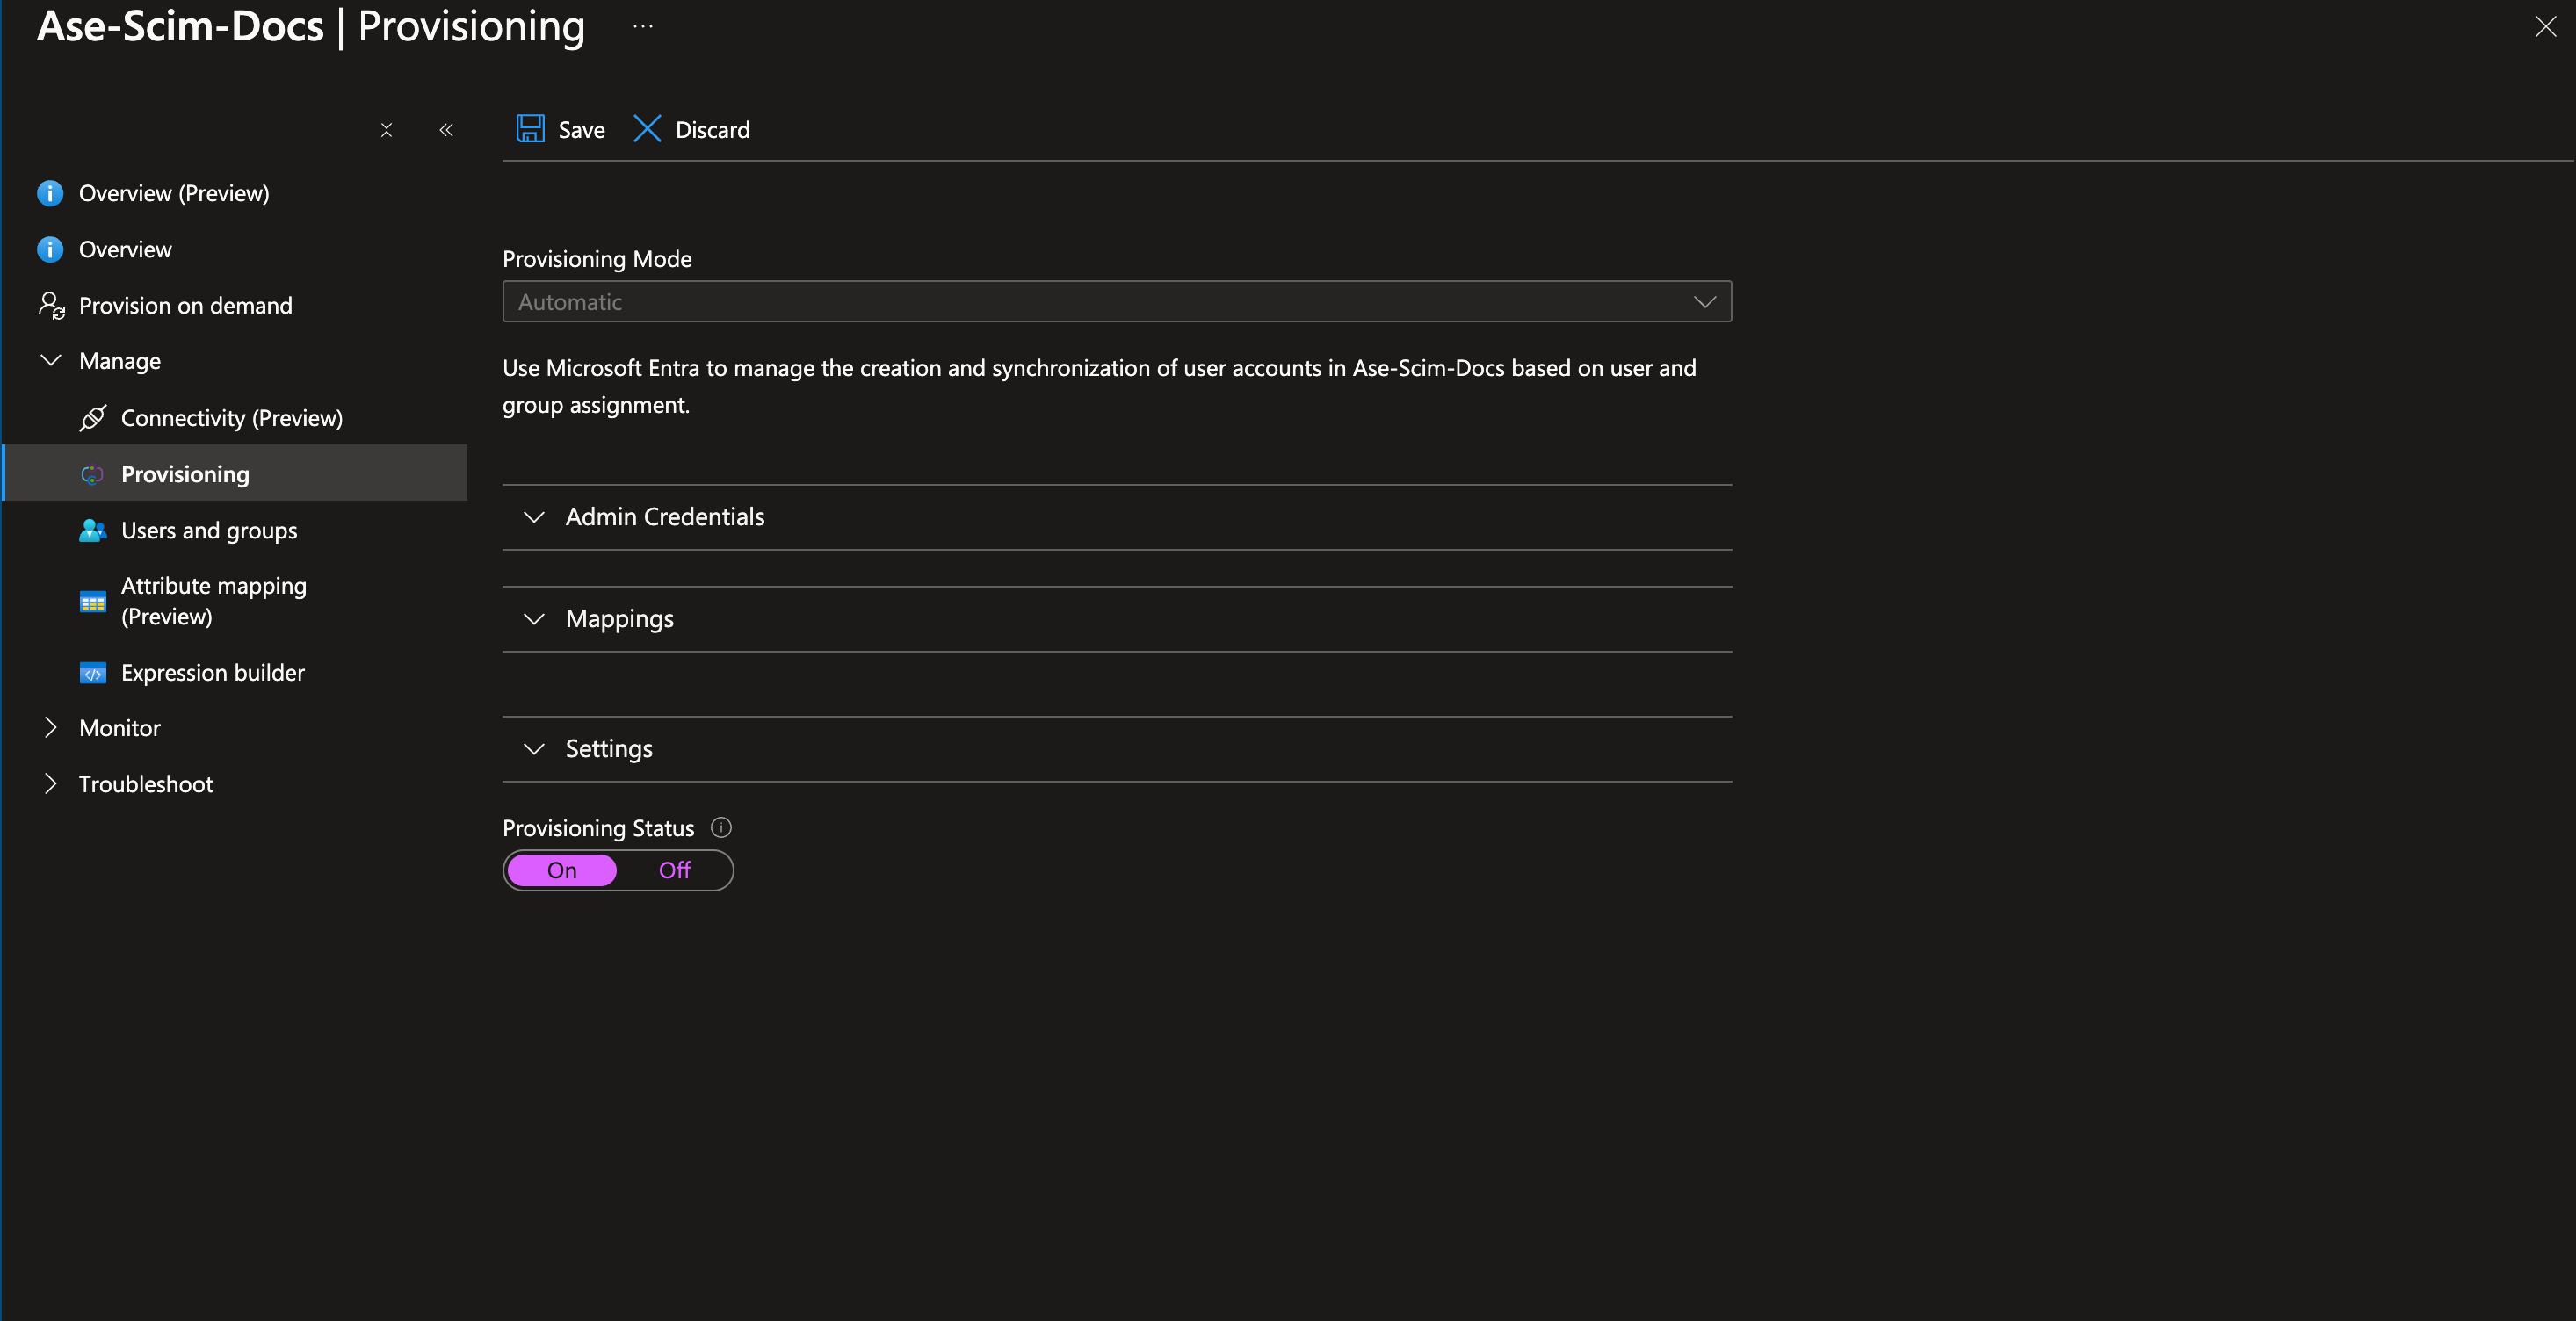The image size is (2576, 1321).
Task: Open the ellipsis menu next to the page title
Action: pos(643,26)
